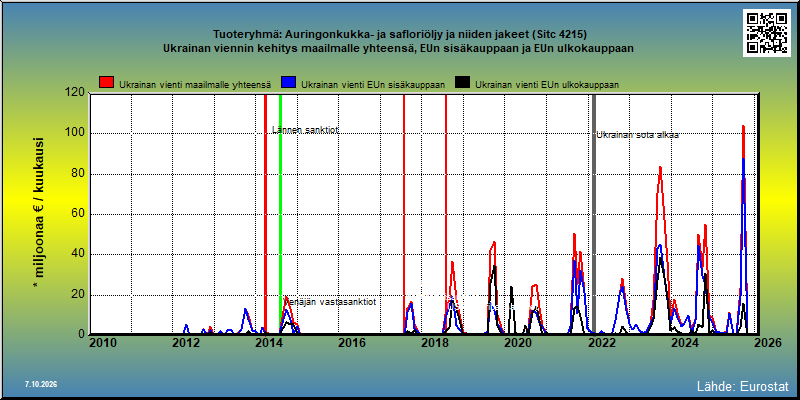Click the y-axis value '40'

point(78,254)
